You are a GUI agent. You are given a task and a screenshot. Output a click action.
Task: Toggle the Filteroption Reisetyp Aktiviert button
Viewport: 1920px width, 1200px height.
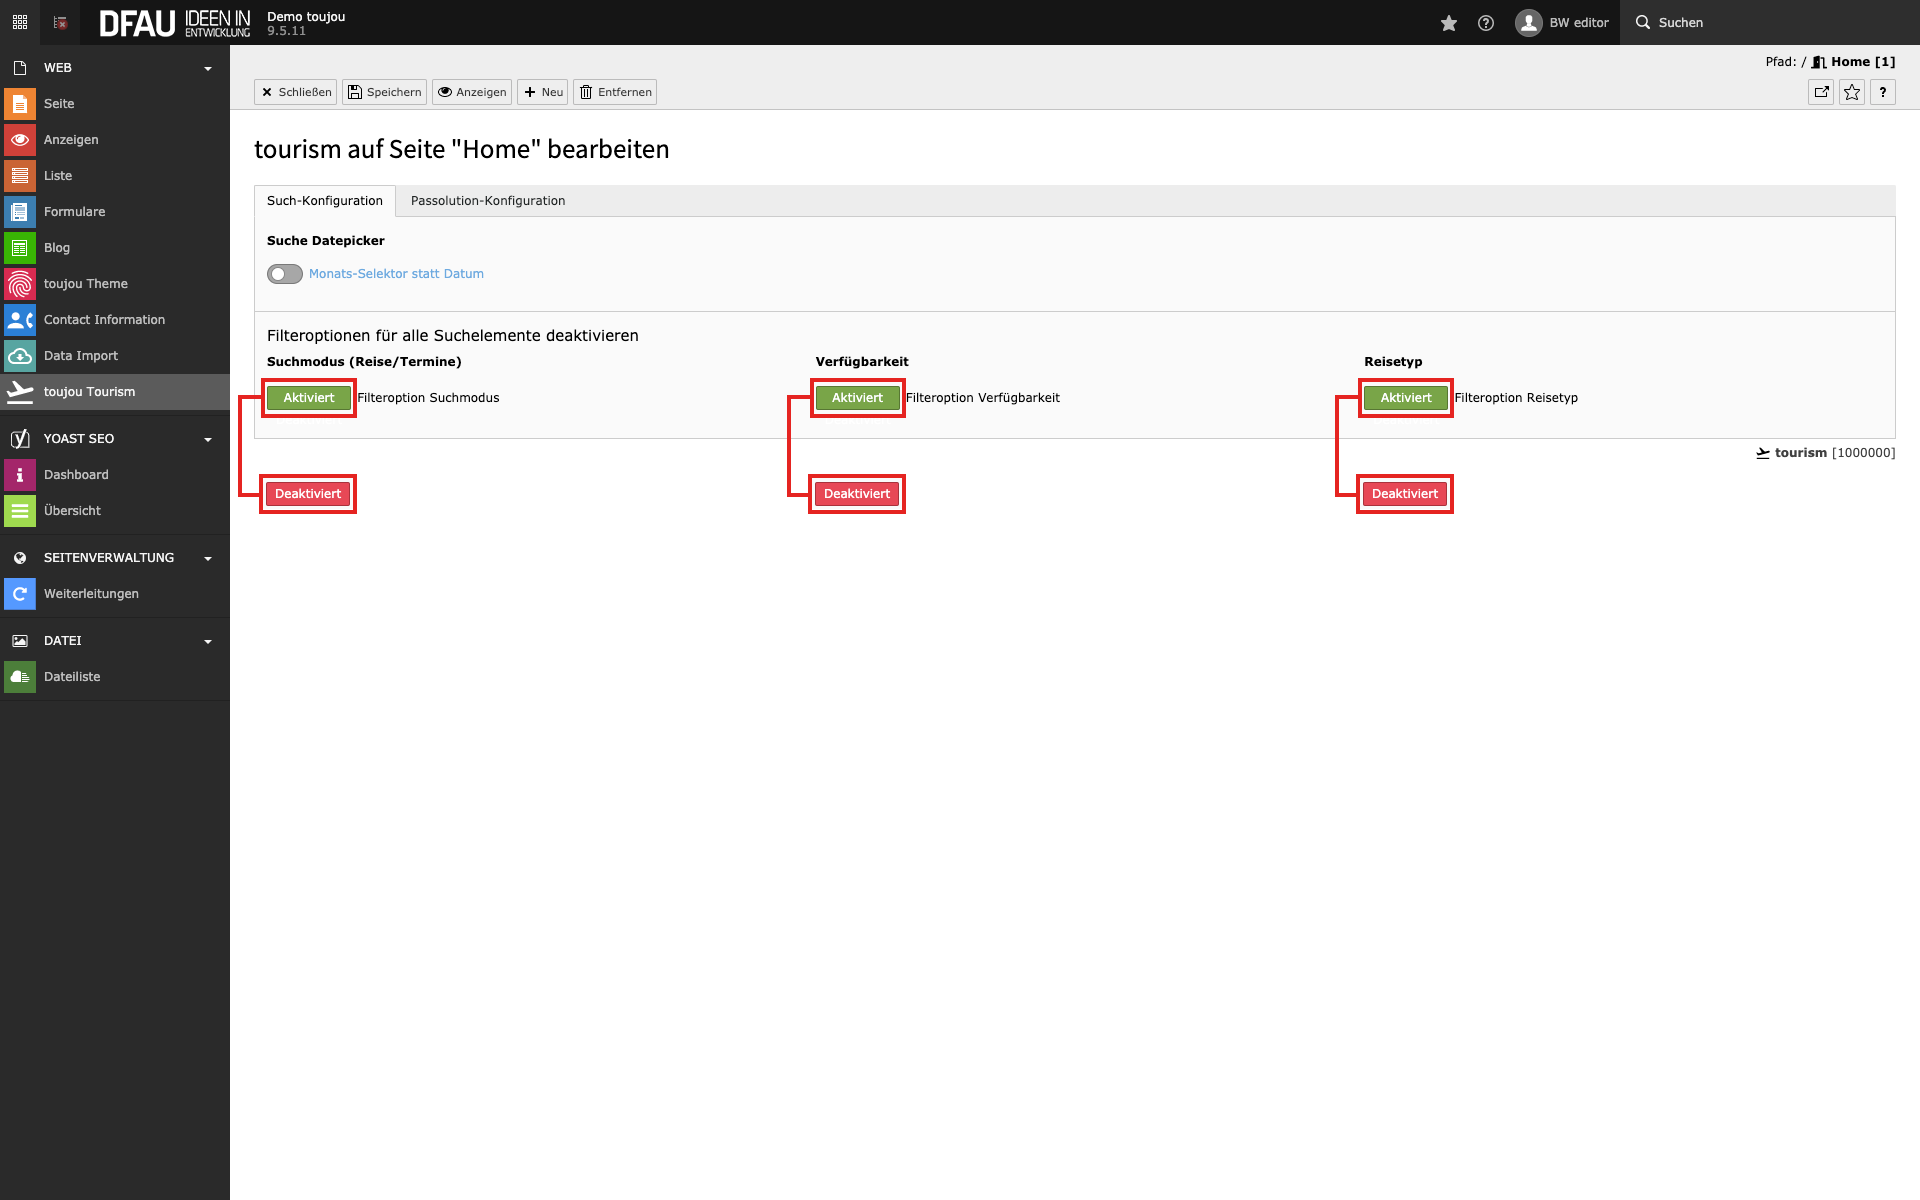click(1405, 398)
